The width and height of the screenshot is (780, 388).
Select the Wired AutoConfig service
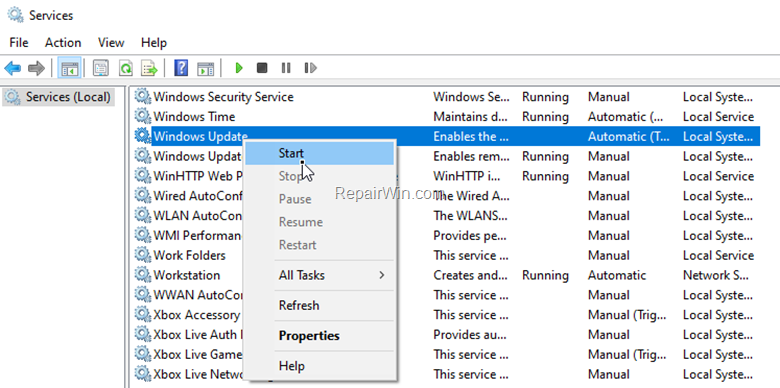coord(446,195)
